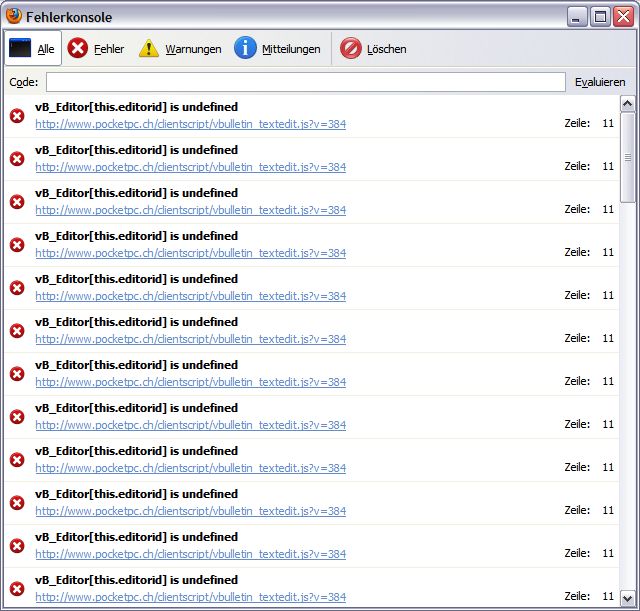Focus the Code input field

pos(306,82)
